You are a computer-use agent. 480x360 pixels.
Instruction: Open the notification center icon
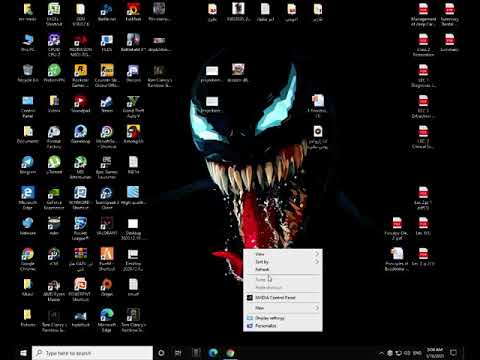point(454,353)
